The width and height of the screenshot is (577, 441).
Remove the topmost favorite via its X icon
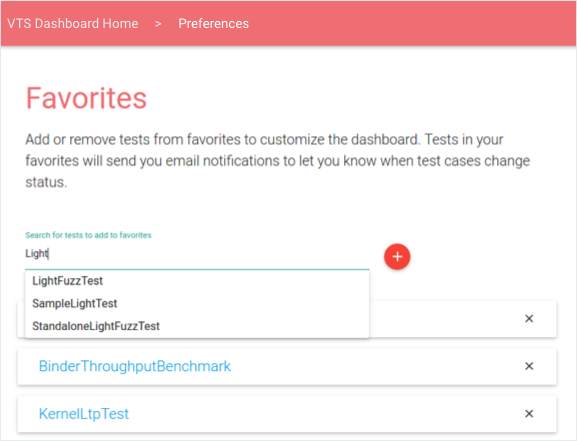(529, 318)
